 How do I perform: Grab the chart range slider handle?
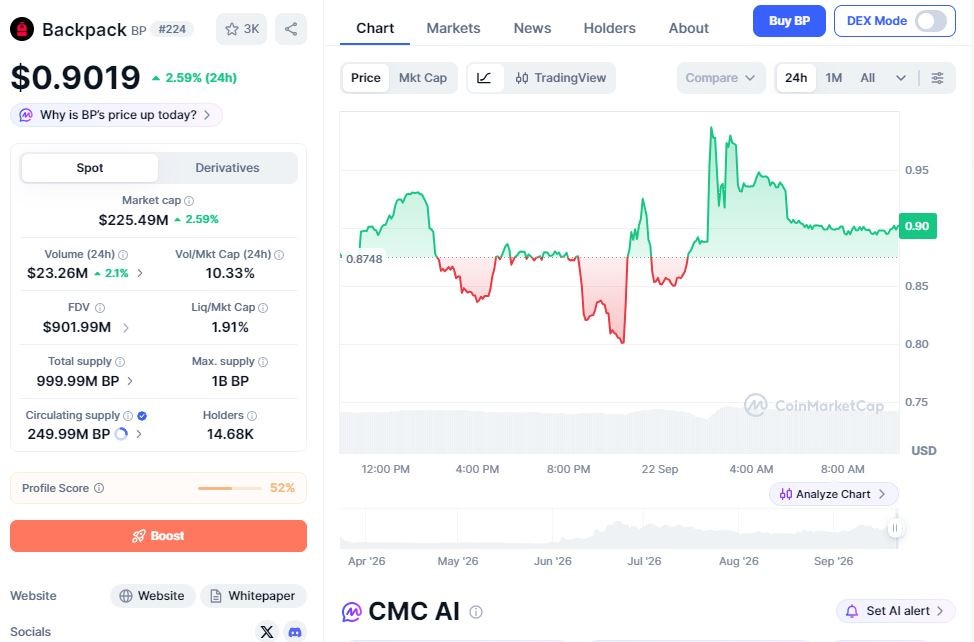[x=895, y=528]
